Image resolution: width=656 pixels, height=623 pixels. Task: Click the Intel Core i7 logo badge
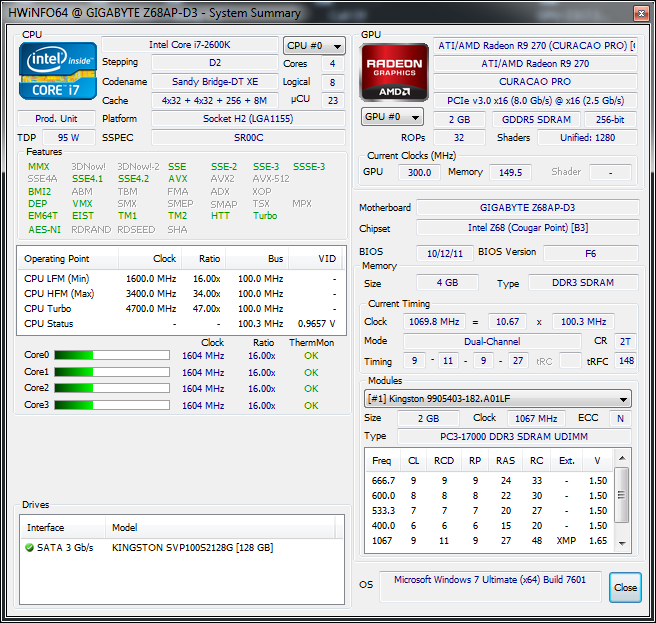[x=58, y=71]
